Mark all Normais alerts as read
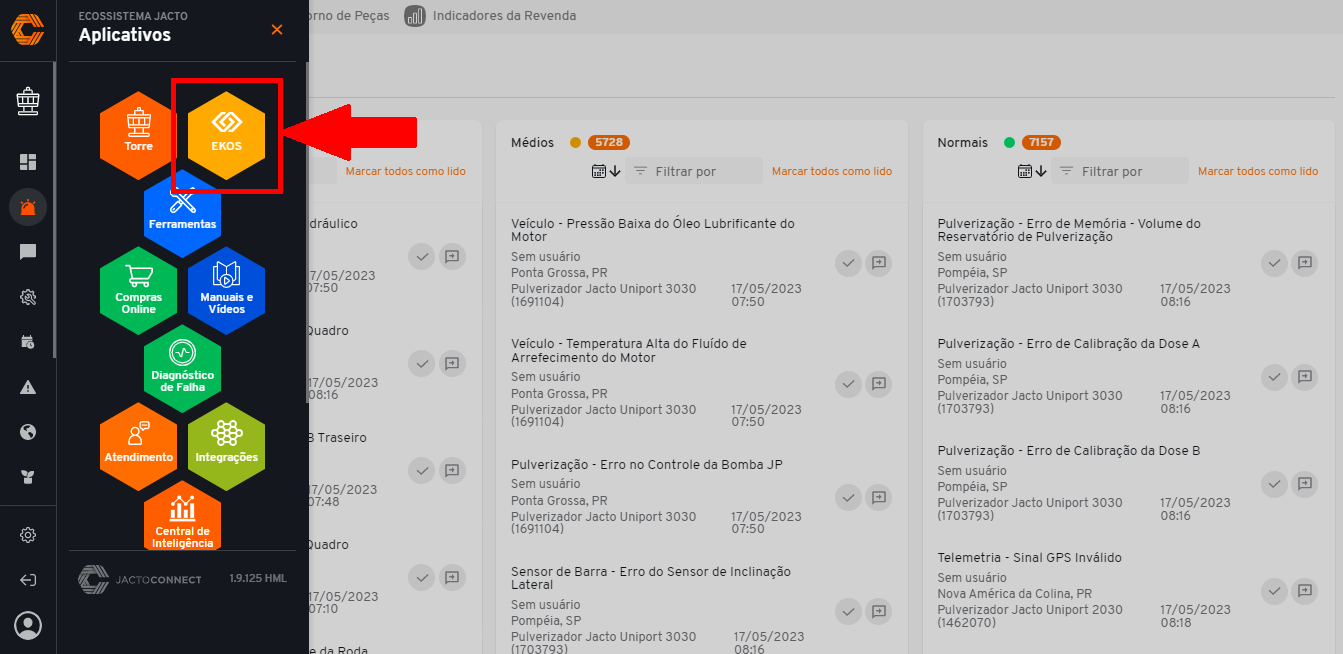The height and width of the screenshot is (654, 1343). (x=1258, y=171)
